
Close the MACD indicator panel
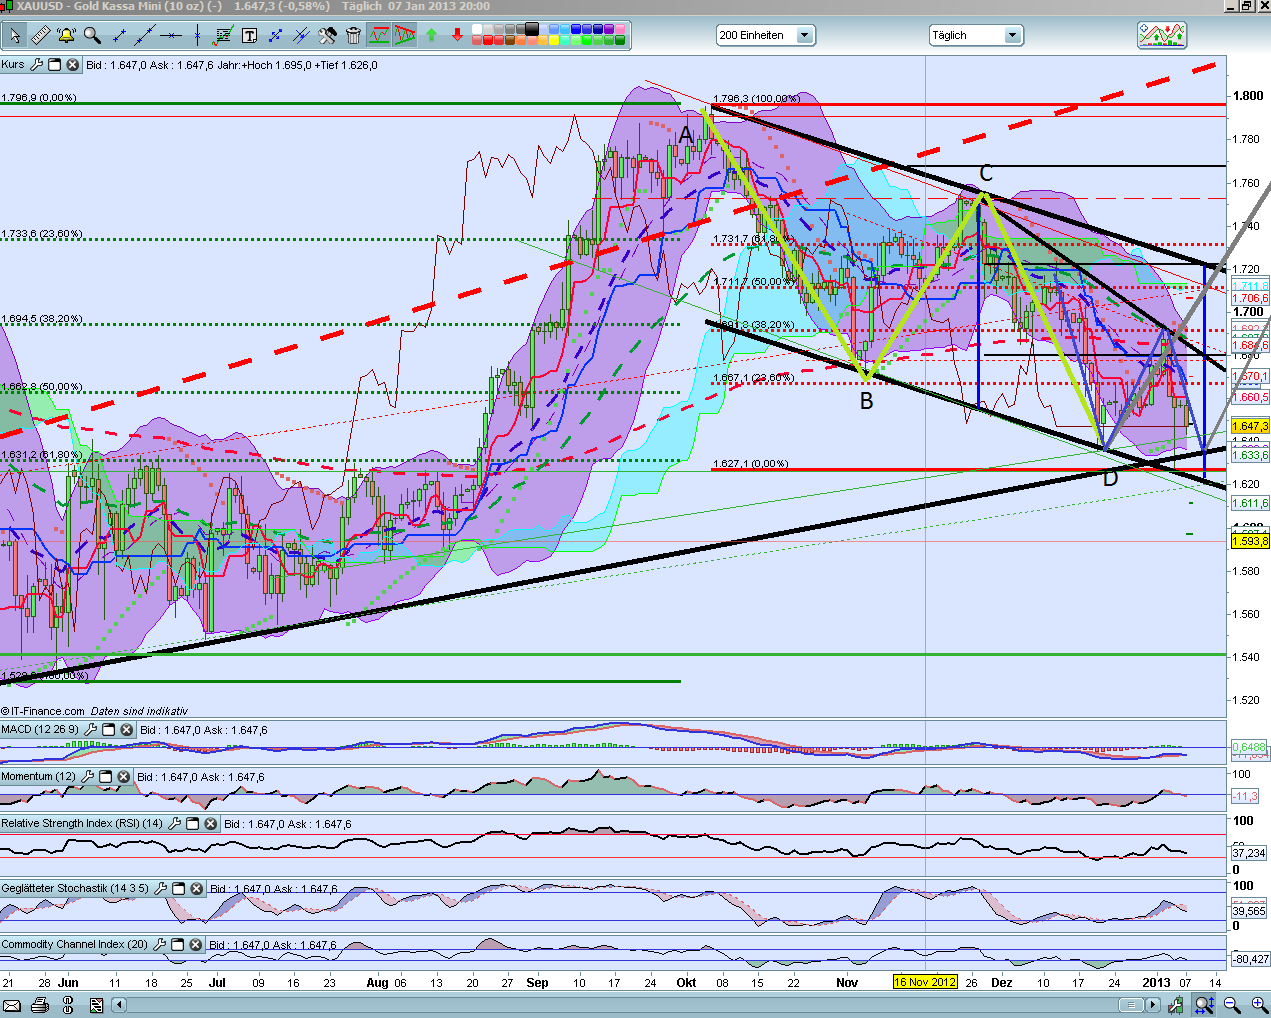pyautogui.click(x=127, y=730)
